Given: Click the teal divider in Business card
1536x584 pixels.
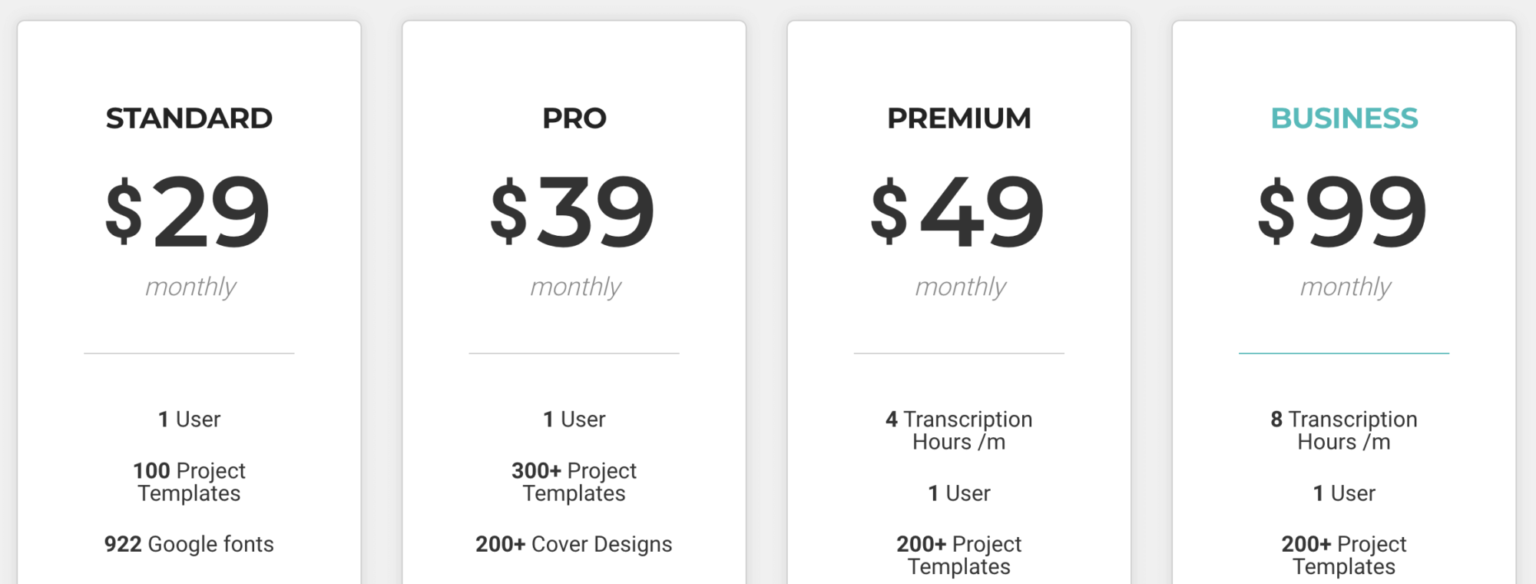Looking at the screenshot, I should pos(1344,353).
